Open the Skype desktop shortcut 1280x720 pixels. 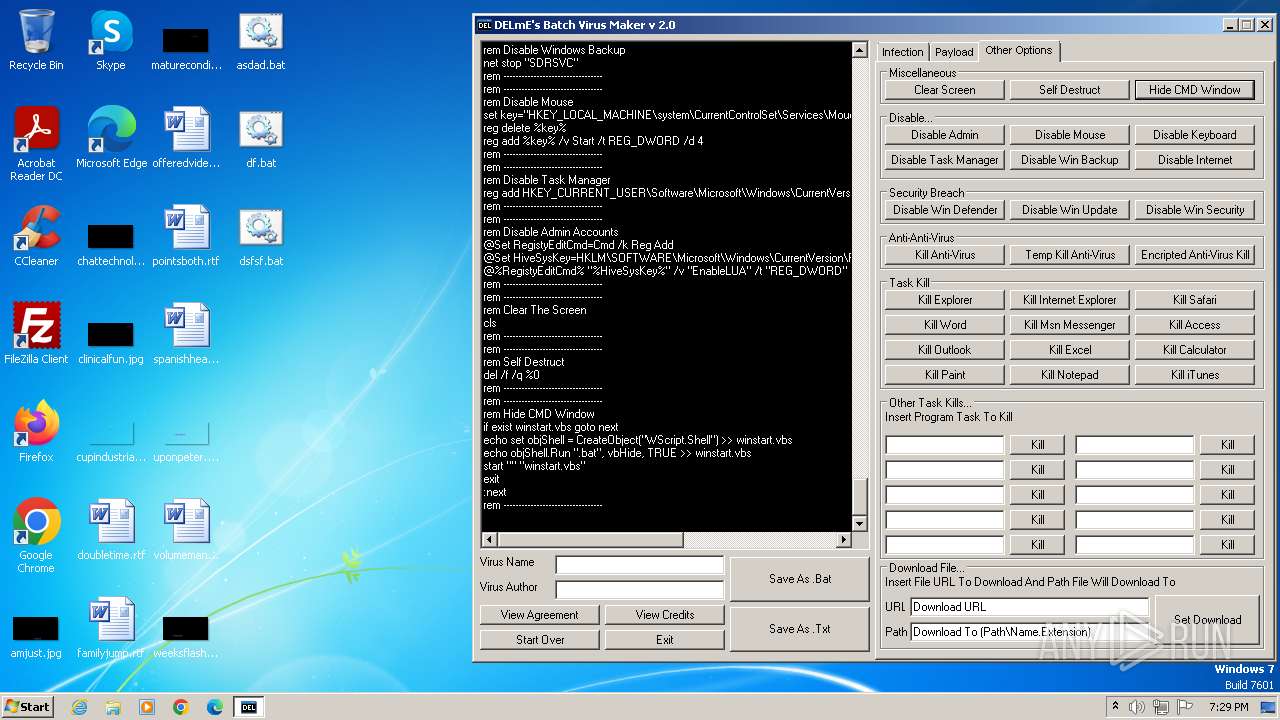pos(110,40)
